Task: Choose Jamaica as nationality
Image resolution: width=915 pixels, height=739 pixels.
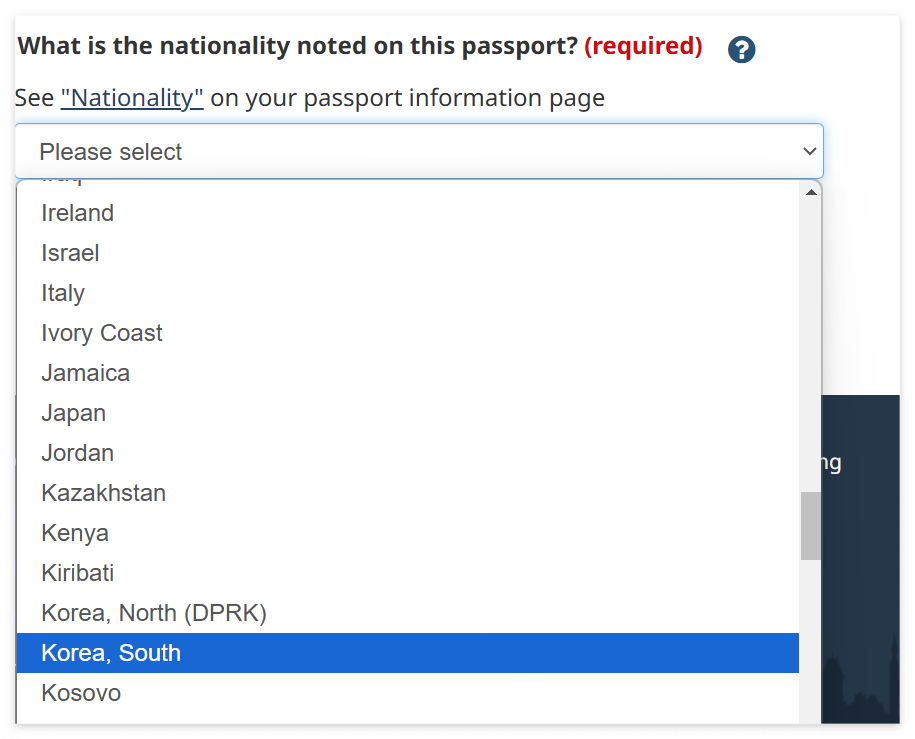Action: [x=86, y=373]
